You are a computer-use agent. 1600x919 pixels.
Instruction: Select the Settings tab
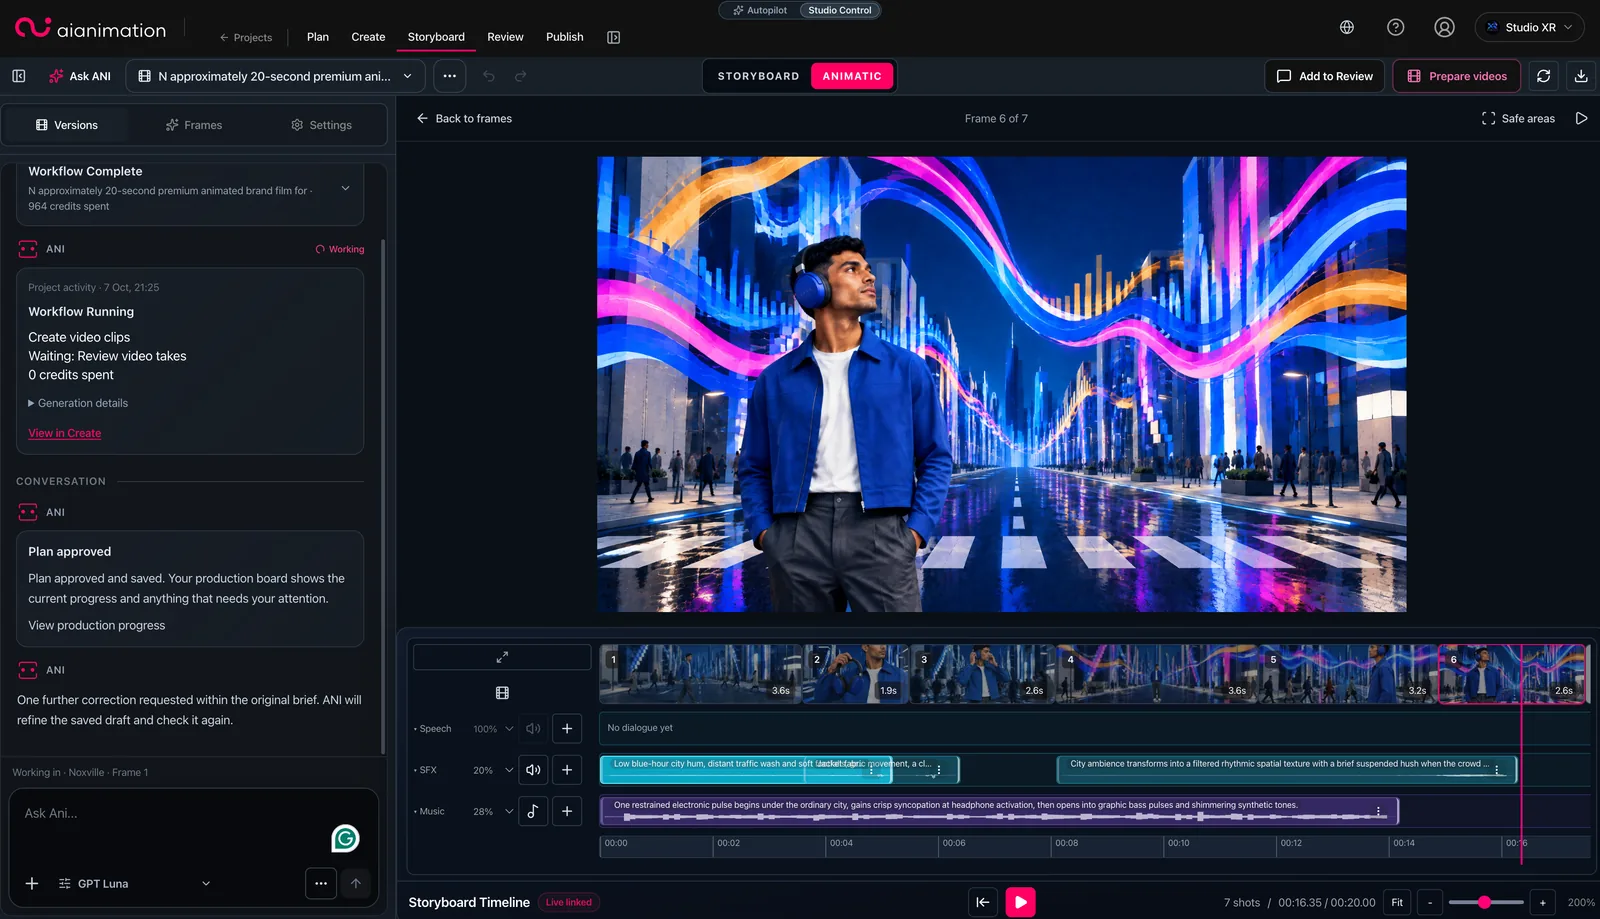click(321, 125)
